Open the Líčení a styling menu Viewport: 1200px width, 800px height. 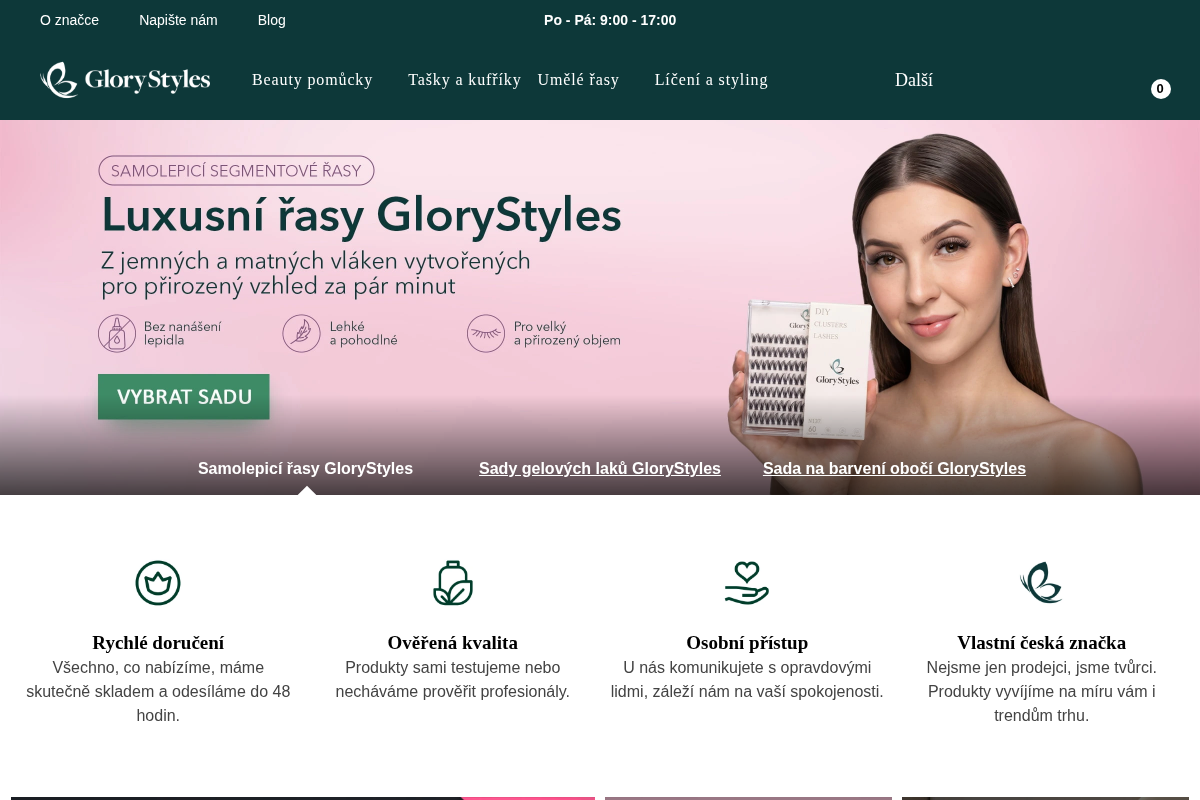pyautogui.click(x=711, y=80)
